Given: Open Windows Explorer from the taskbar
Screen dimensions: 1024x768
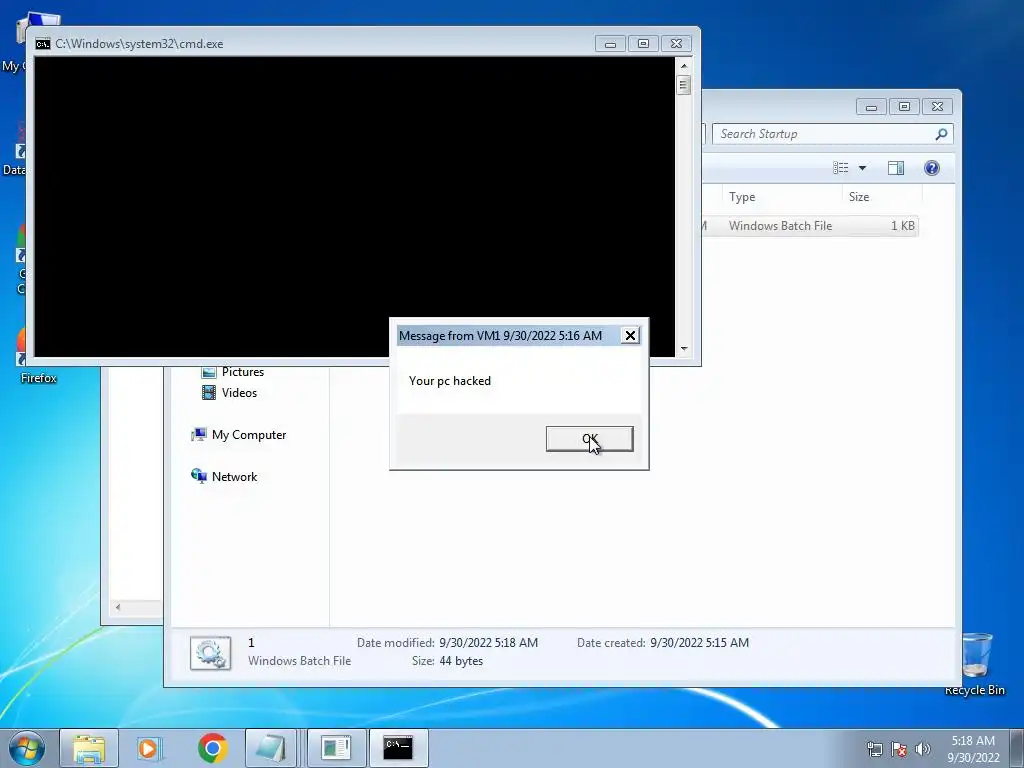Looking at the screenshot, I should click(89, 748).
